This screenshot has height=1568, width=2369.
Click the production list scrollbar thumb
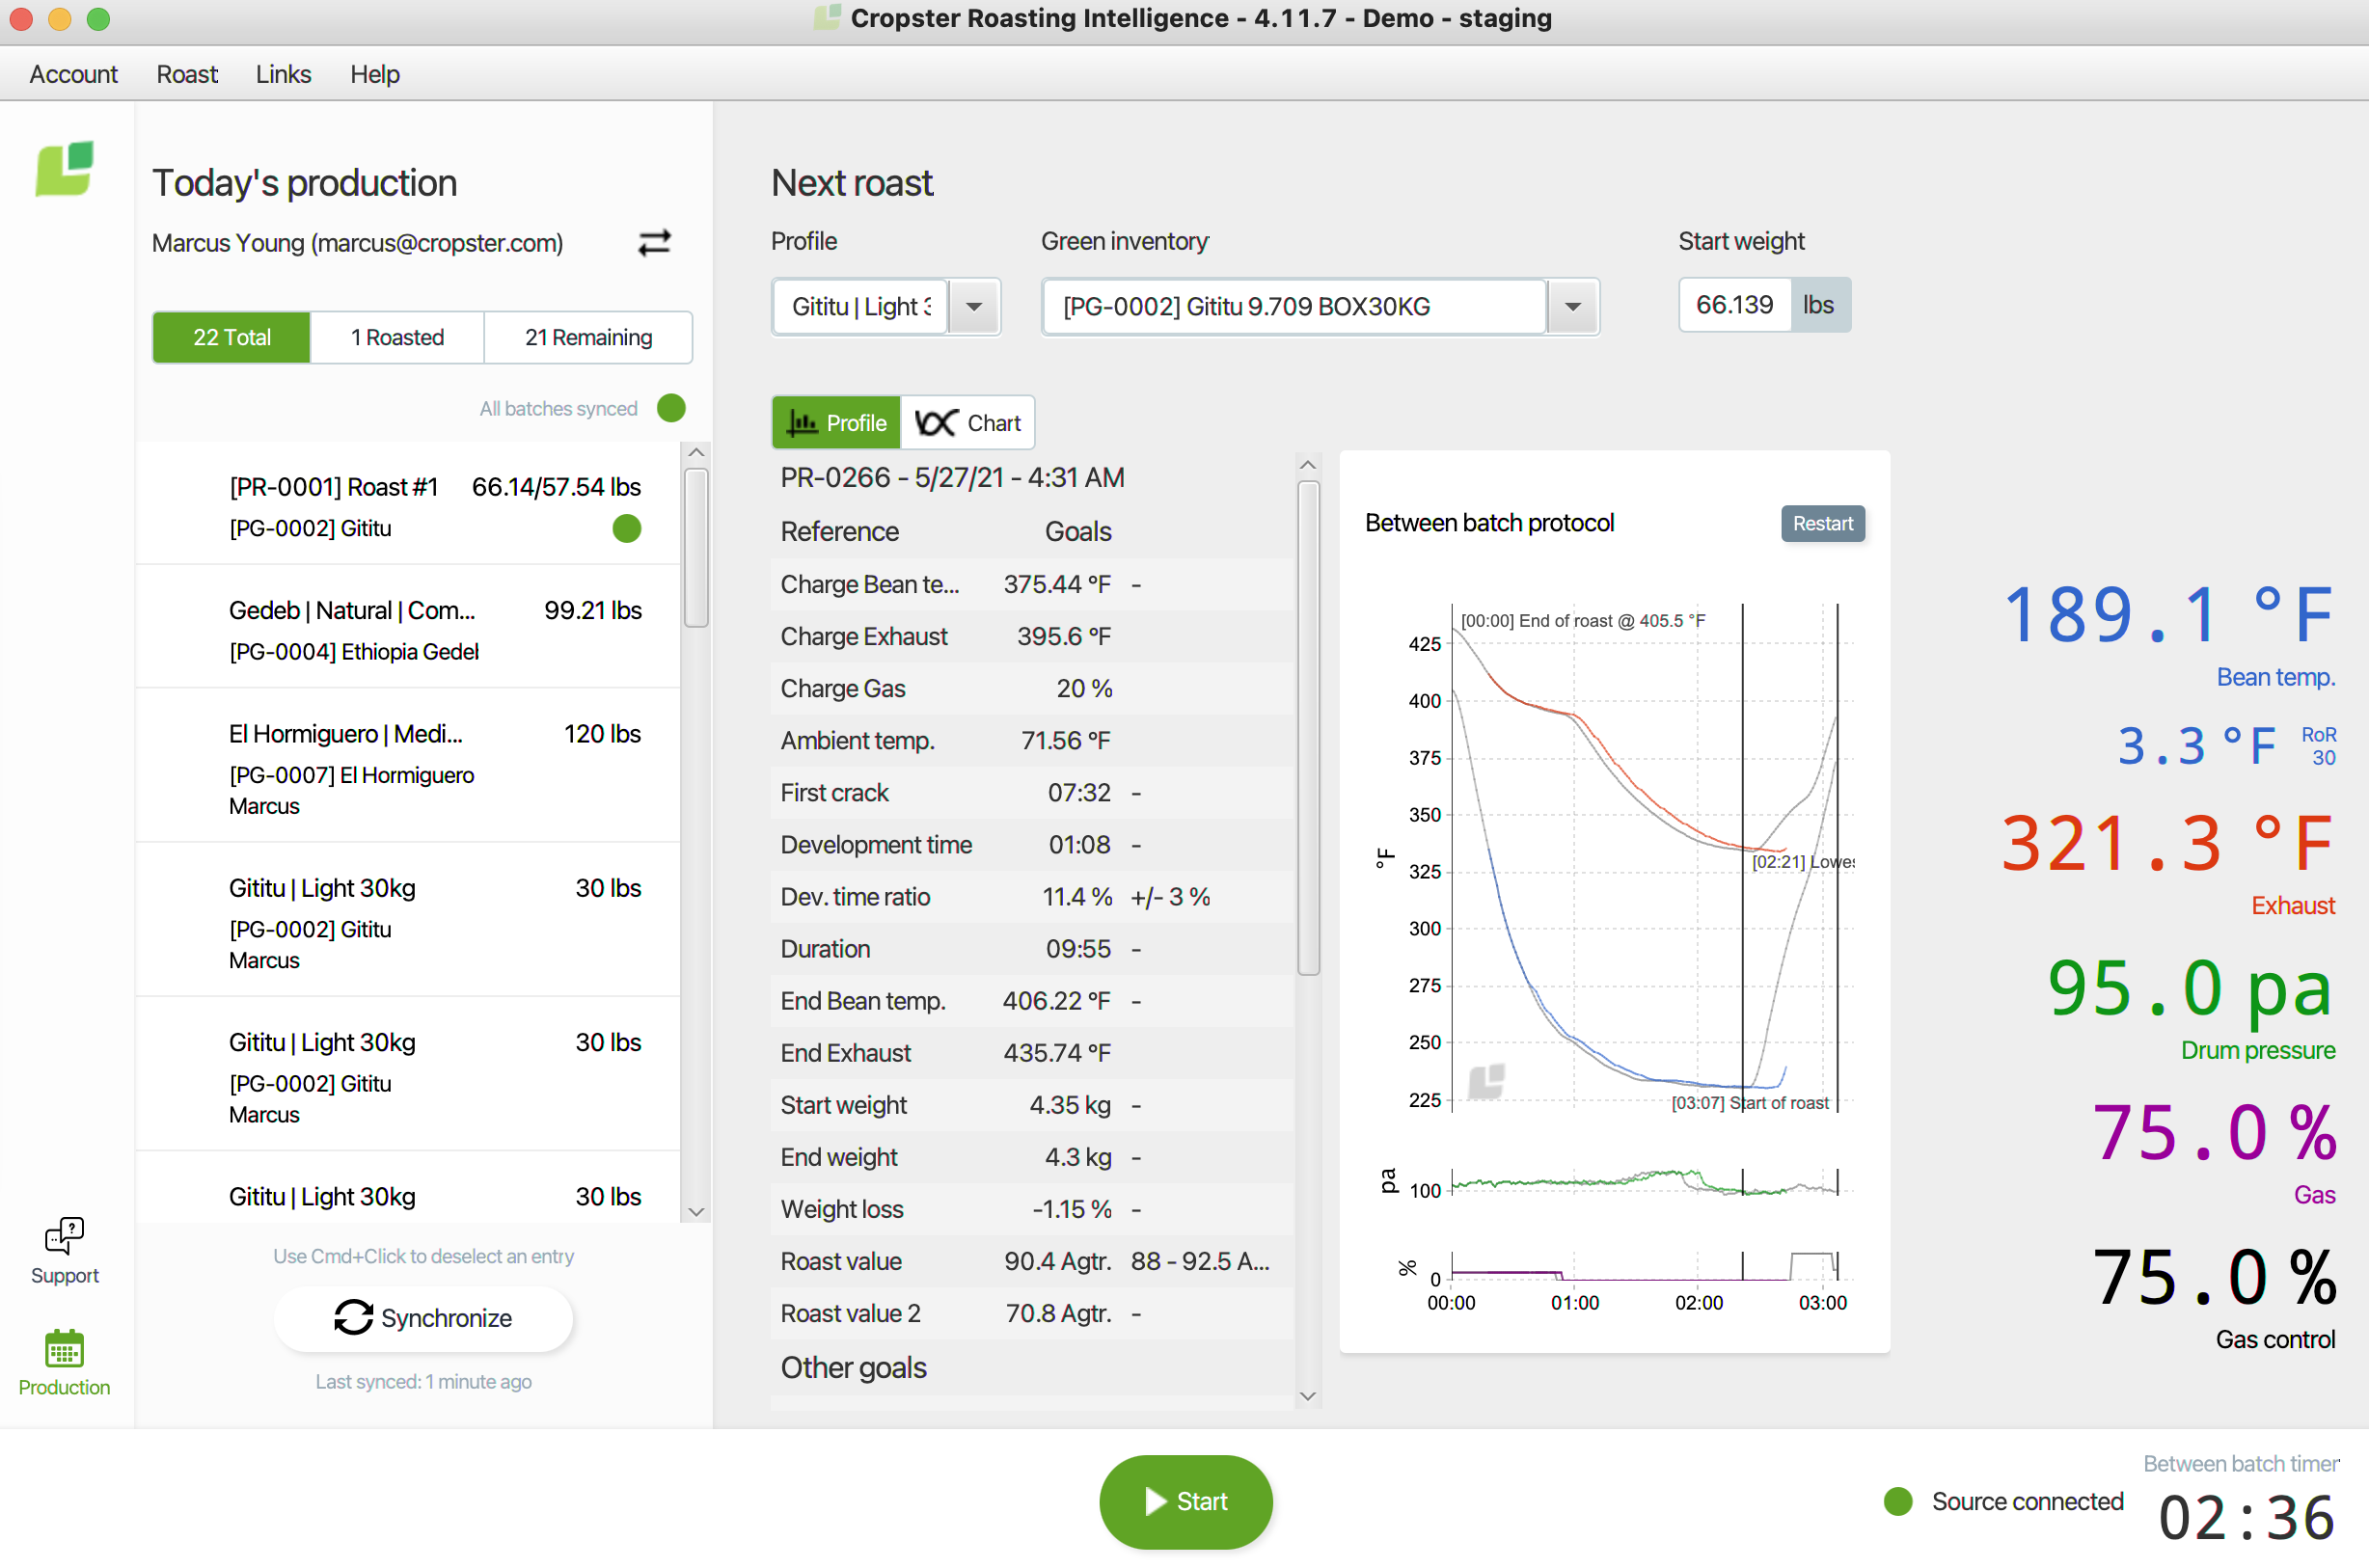(x=697, y=547)
